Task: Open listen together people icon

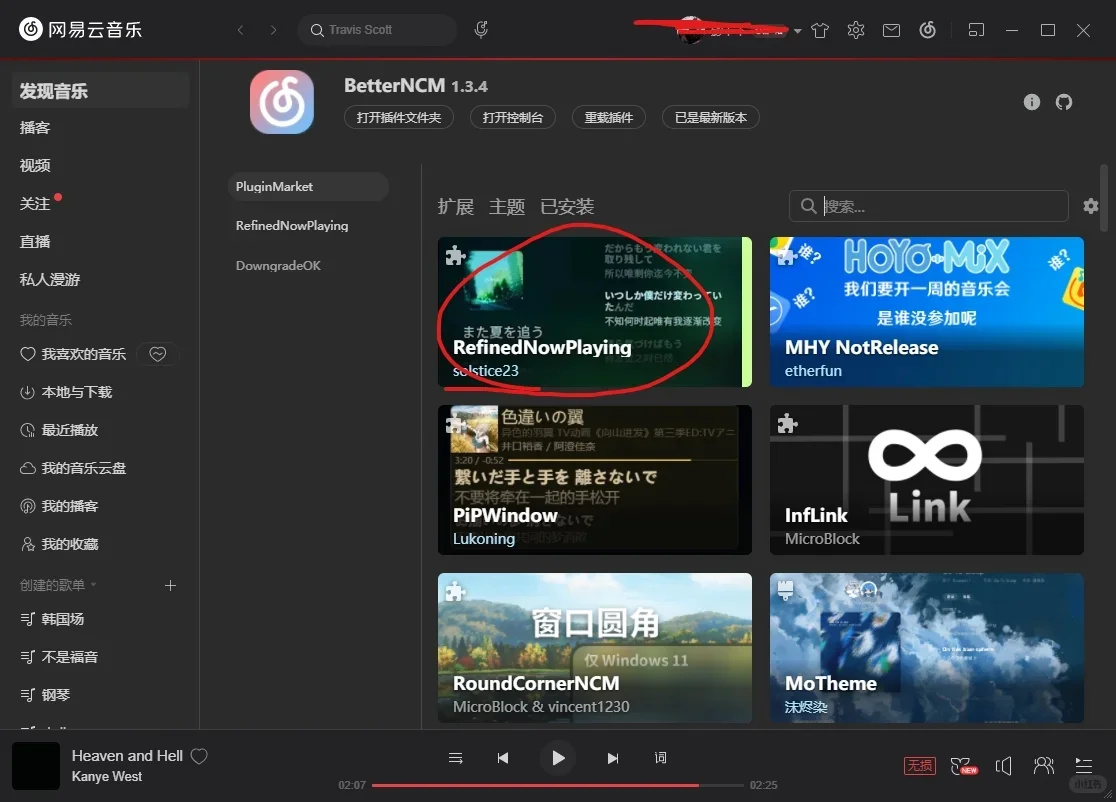Action: click(1043, 766)
